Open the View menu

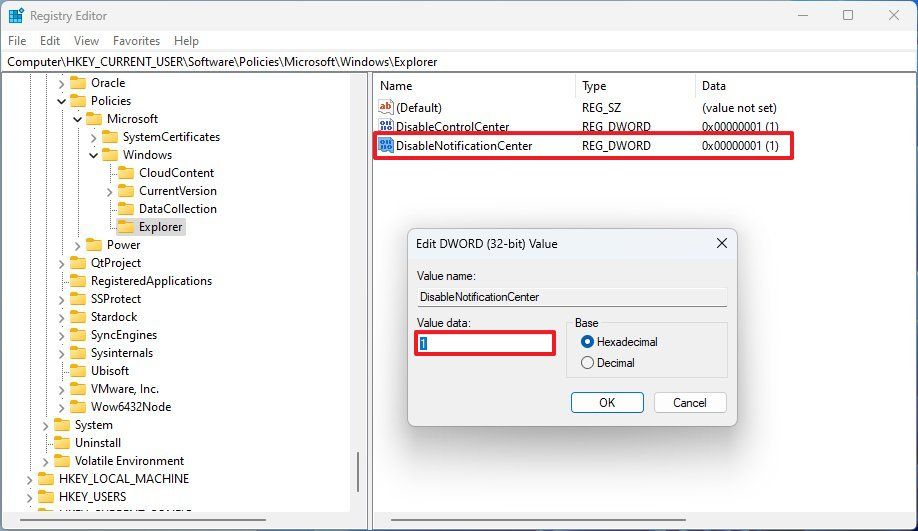86,41
